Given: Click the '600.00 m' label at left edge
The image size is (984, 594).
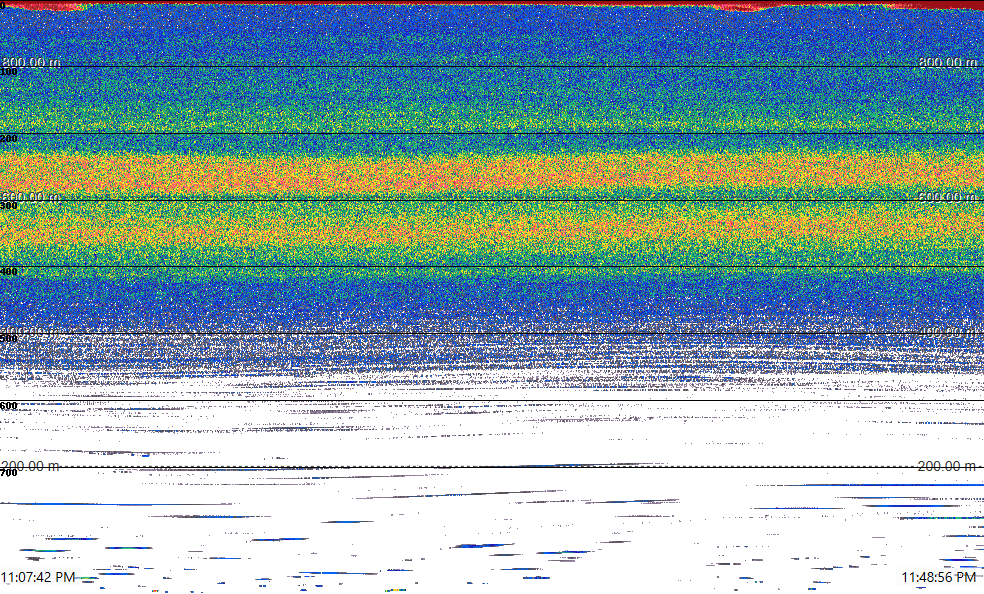Looking at the screenshot, I should pyautogui.click(x=31, y=196).
